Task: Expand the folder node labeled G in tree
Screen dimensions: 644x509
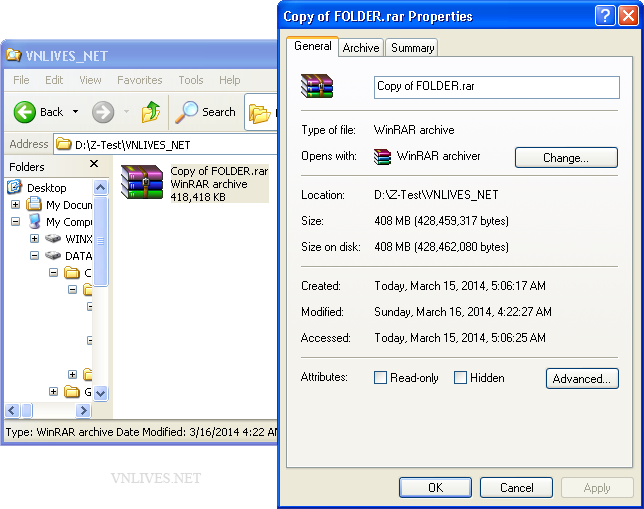Action: [53, 391]
